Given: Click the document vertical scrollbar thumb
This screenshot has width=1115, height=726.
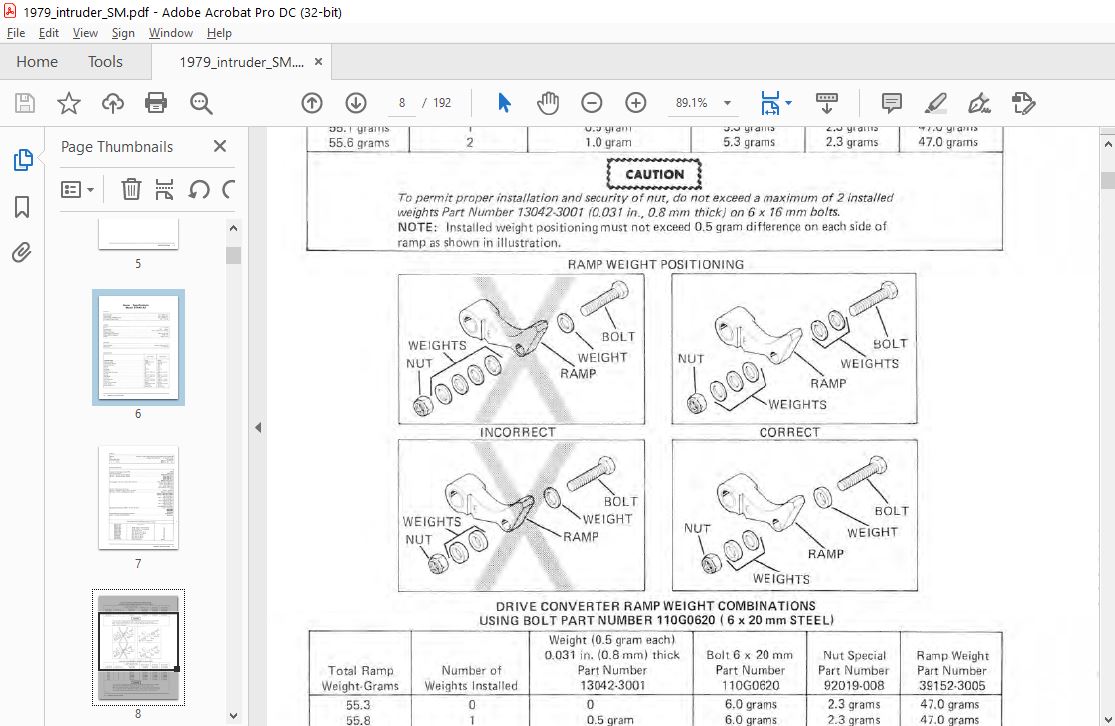Looking at the screenshot, I should pyautogui.click(x=1107, y=180).
